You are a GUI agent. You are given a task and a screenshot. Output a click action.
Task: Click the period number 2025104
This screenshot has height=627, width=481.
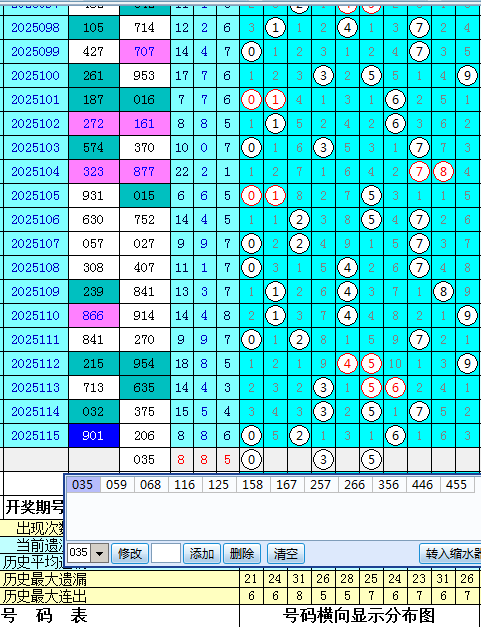(35, 172)
